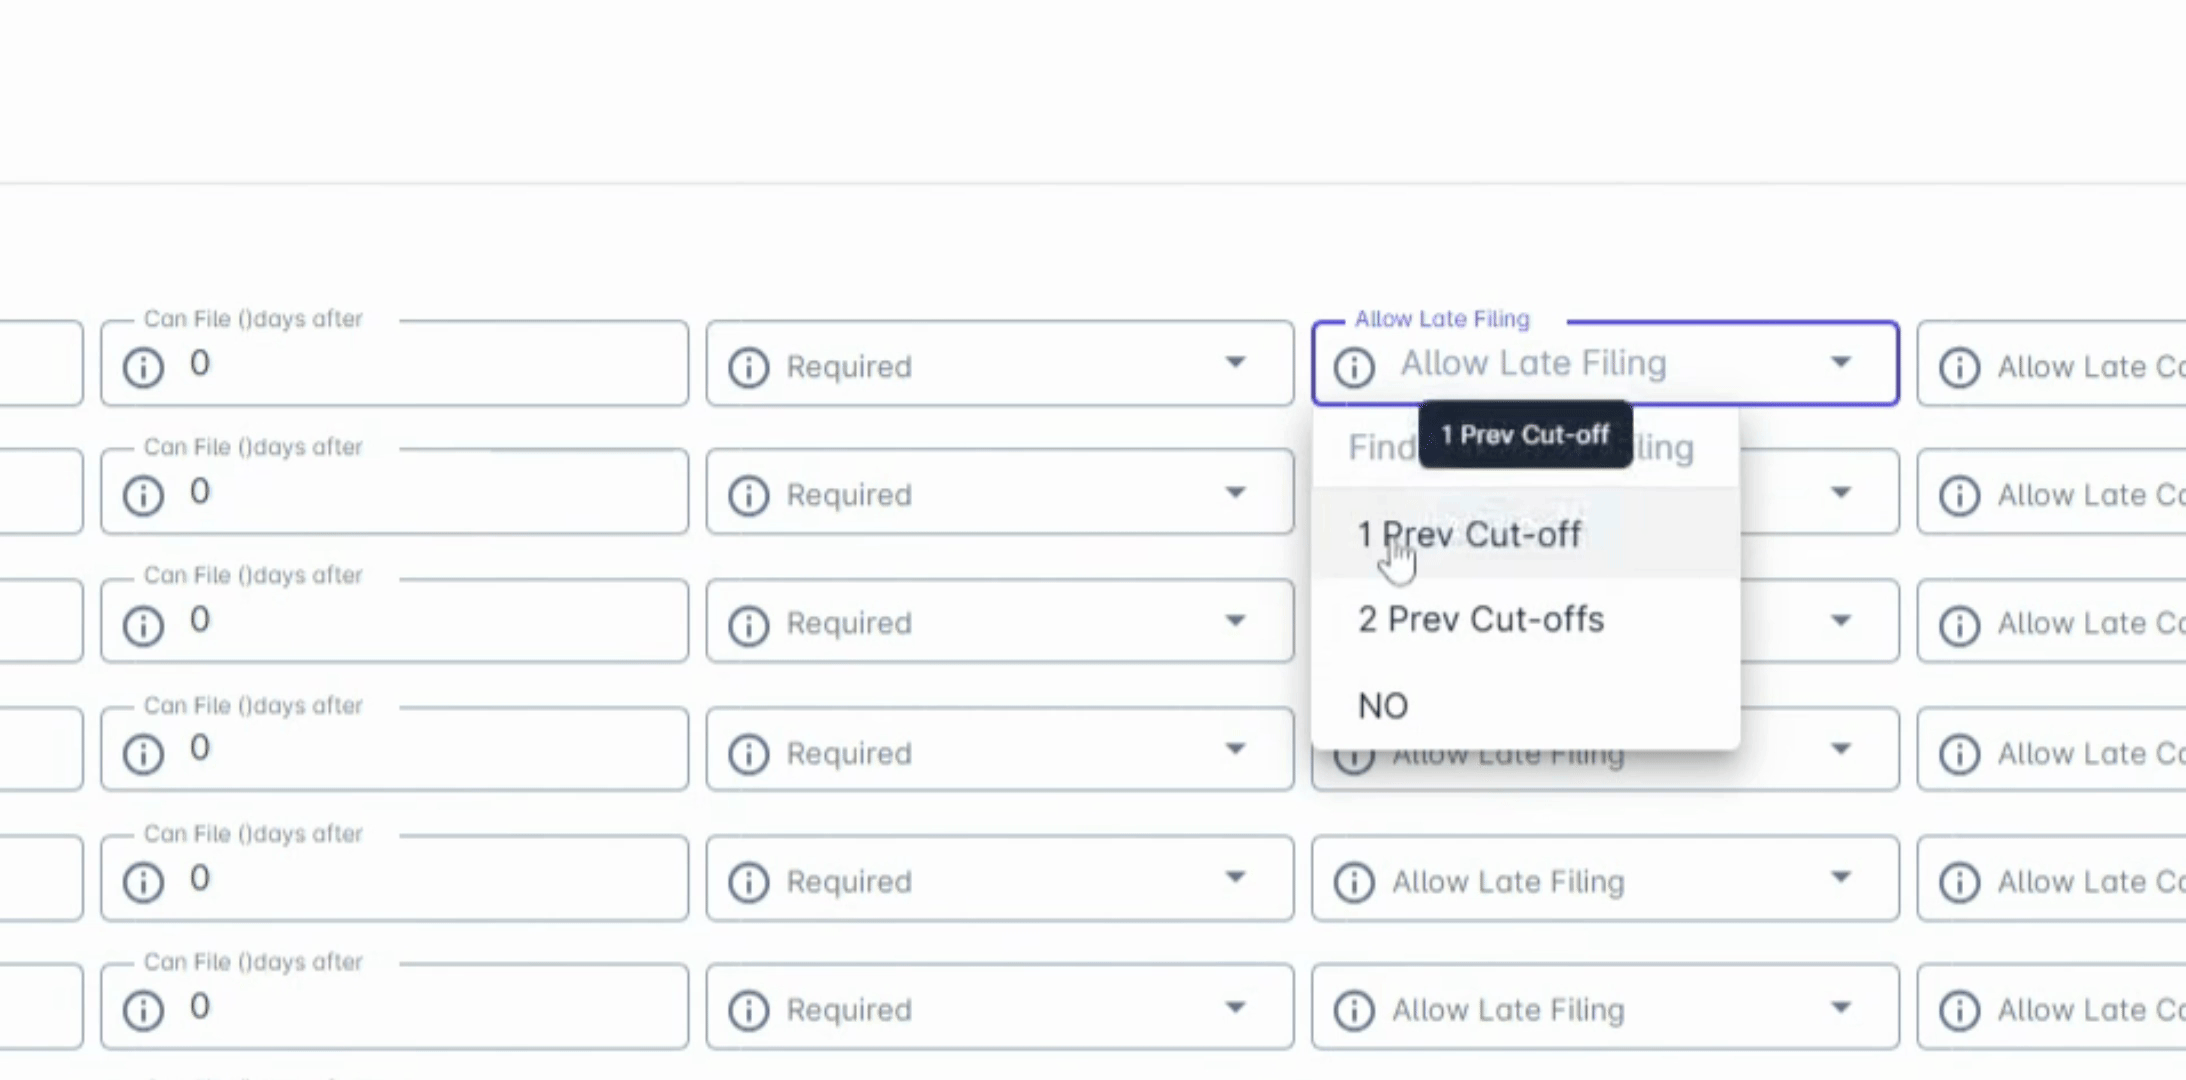Image resolution: width=2186 pixels, height=1080 pixels.
Task: Expand the Required dropdown arrow in second row
Action: [1236, 492]
